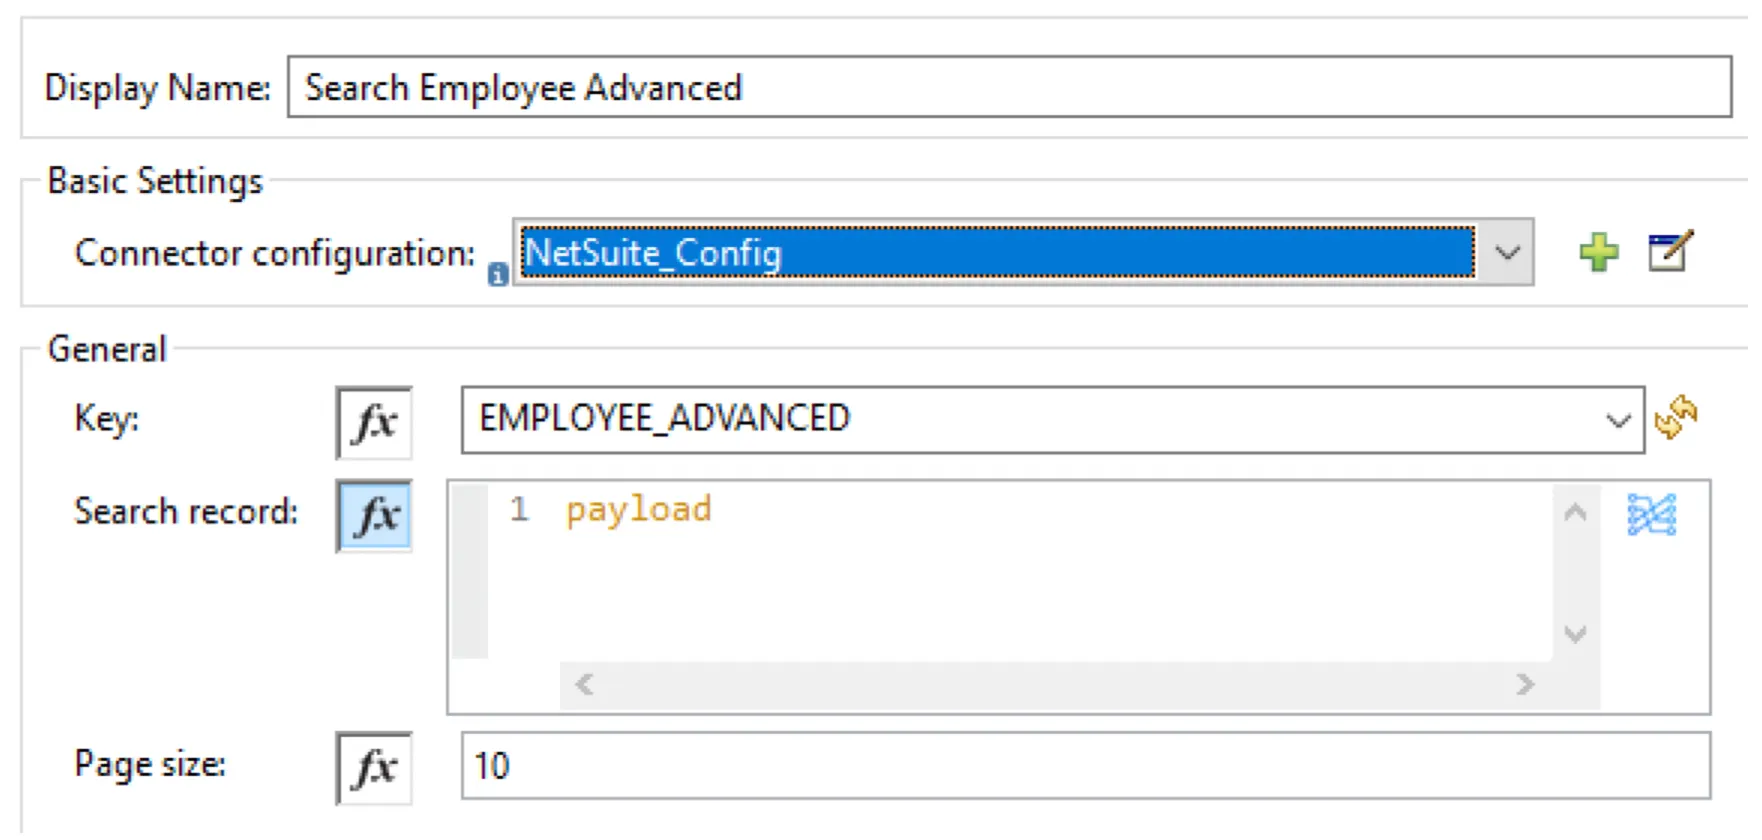Click the editor's scroll left arrow

point(585,685)
